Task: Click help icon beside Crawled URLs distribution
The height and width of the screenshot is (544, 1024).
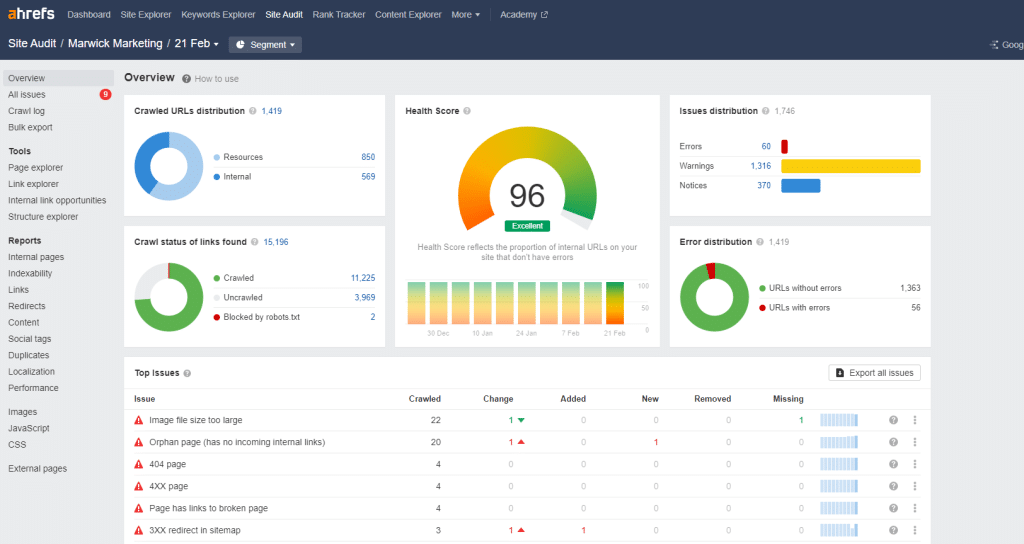Action: pyautogui.click(x=253, y=111)
